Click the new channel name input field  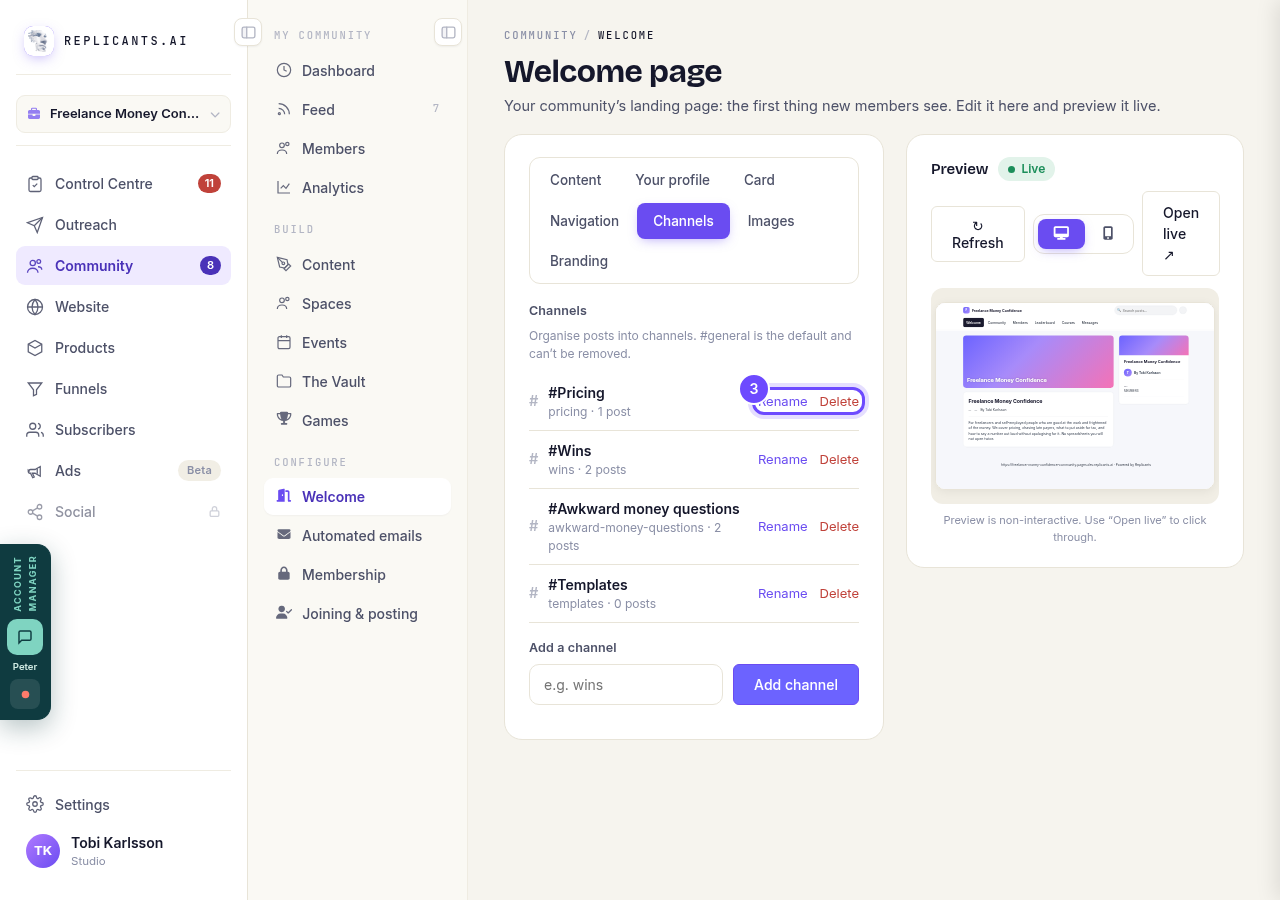[x=626, y=685]
